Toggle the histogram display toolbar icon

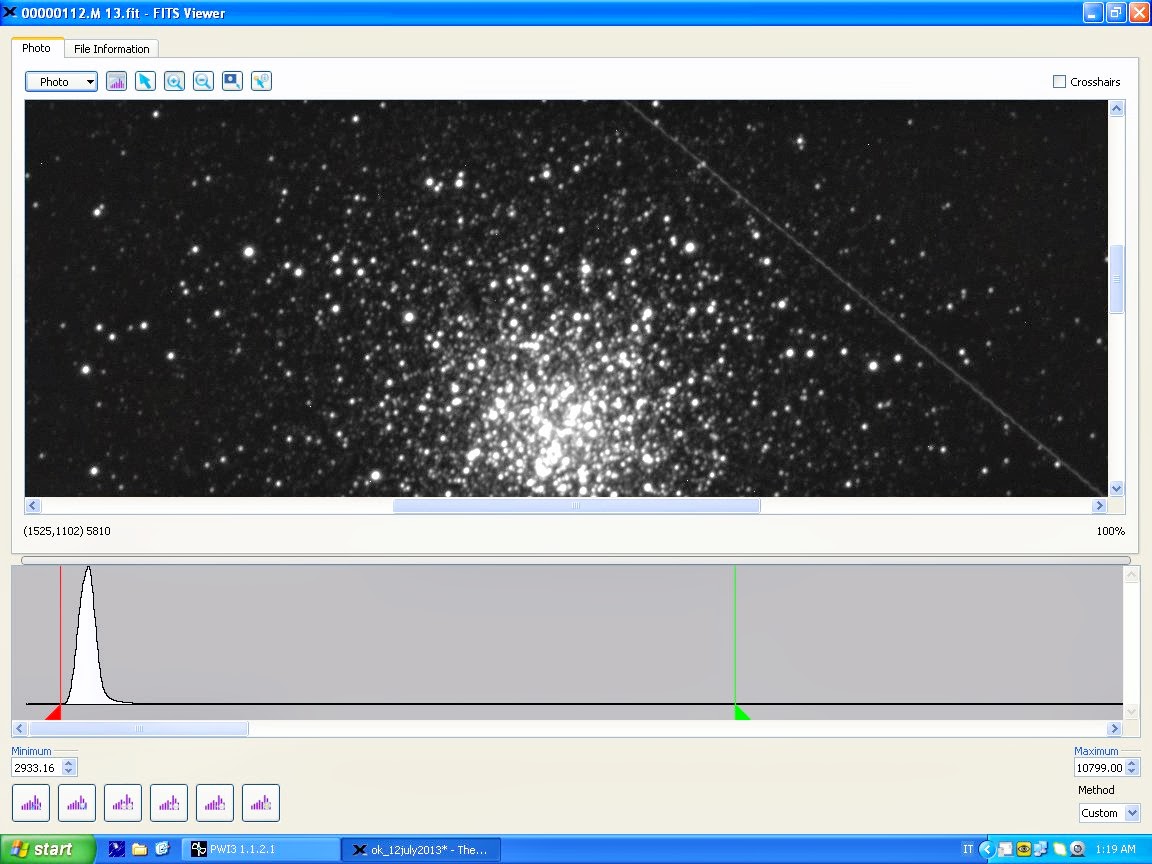point(116,81)
